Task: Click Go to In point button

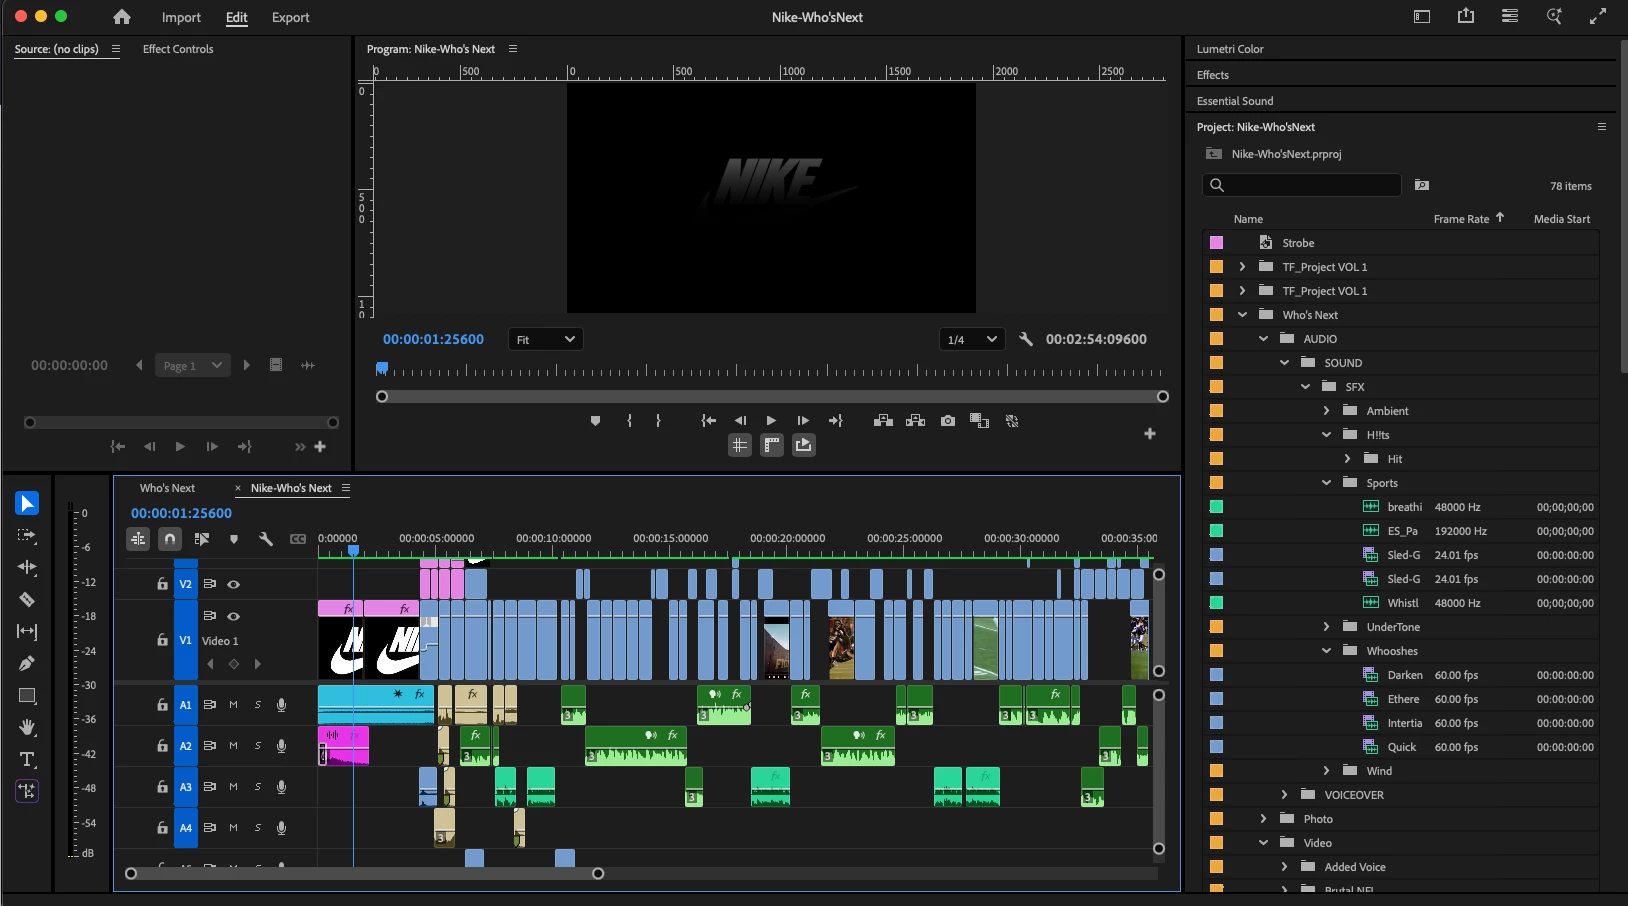Action: [708, 421]
